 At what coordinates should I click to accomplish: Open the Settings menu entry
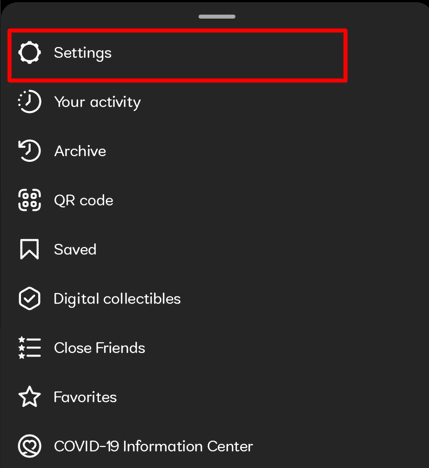pos(178,55)
